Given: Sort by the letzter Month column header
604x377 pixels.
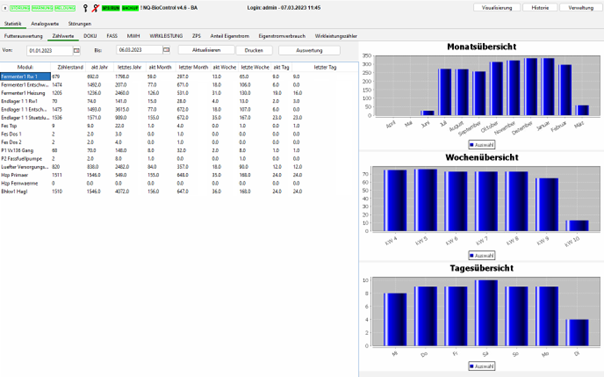Looking at the screenshot, I should [x=193, y=67].
